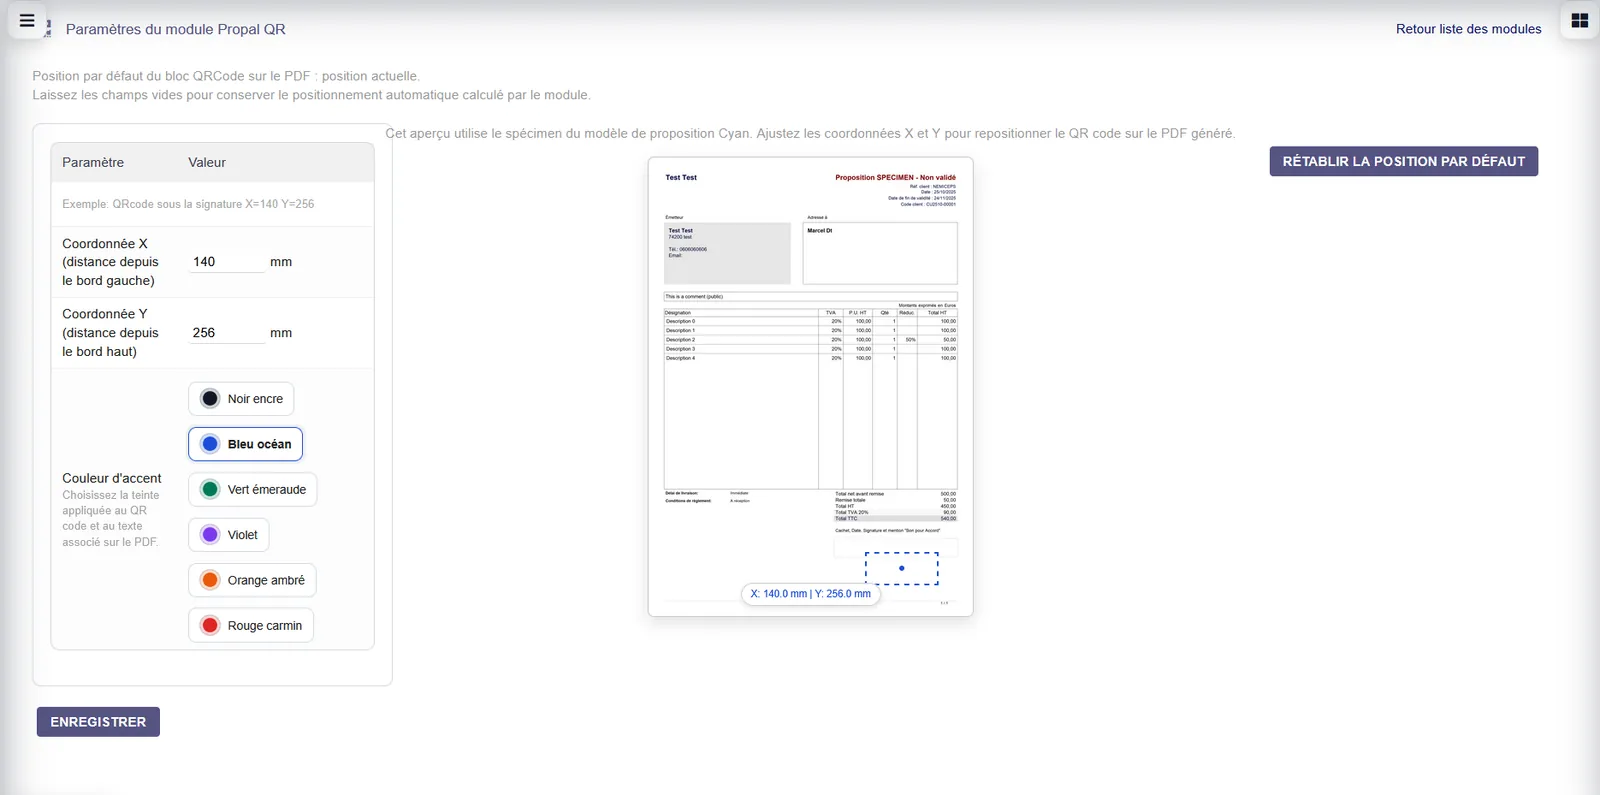Click the Paramètre column header
Viewport: 1600px width, 795px height.
point(93,162)
